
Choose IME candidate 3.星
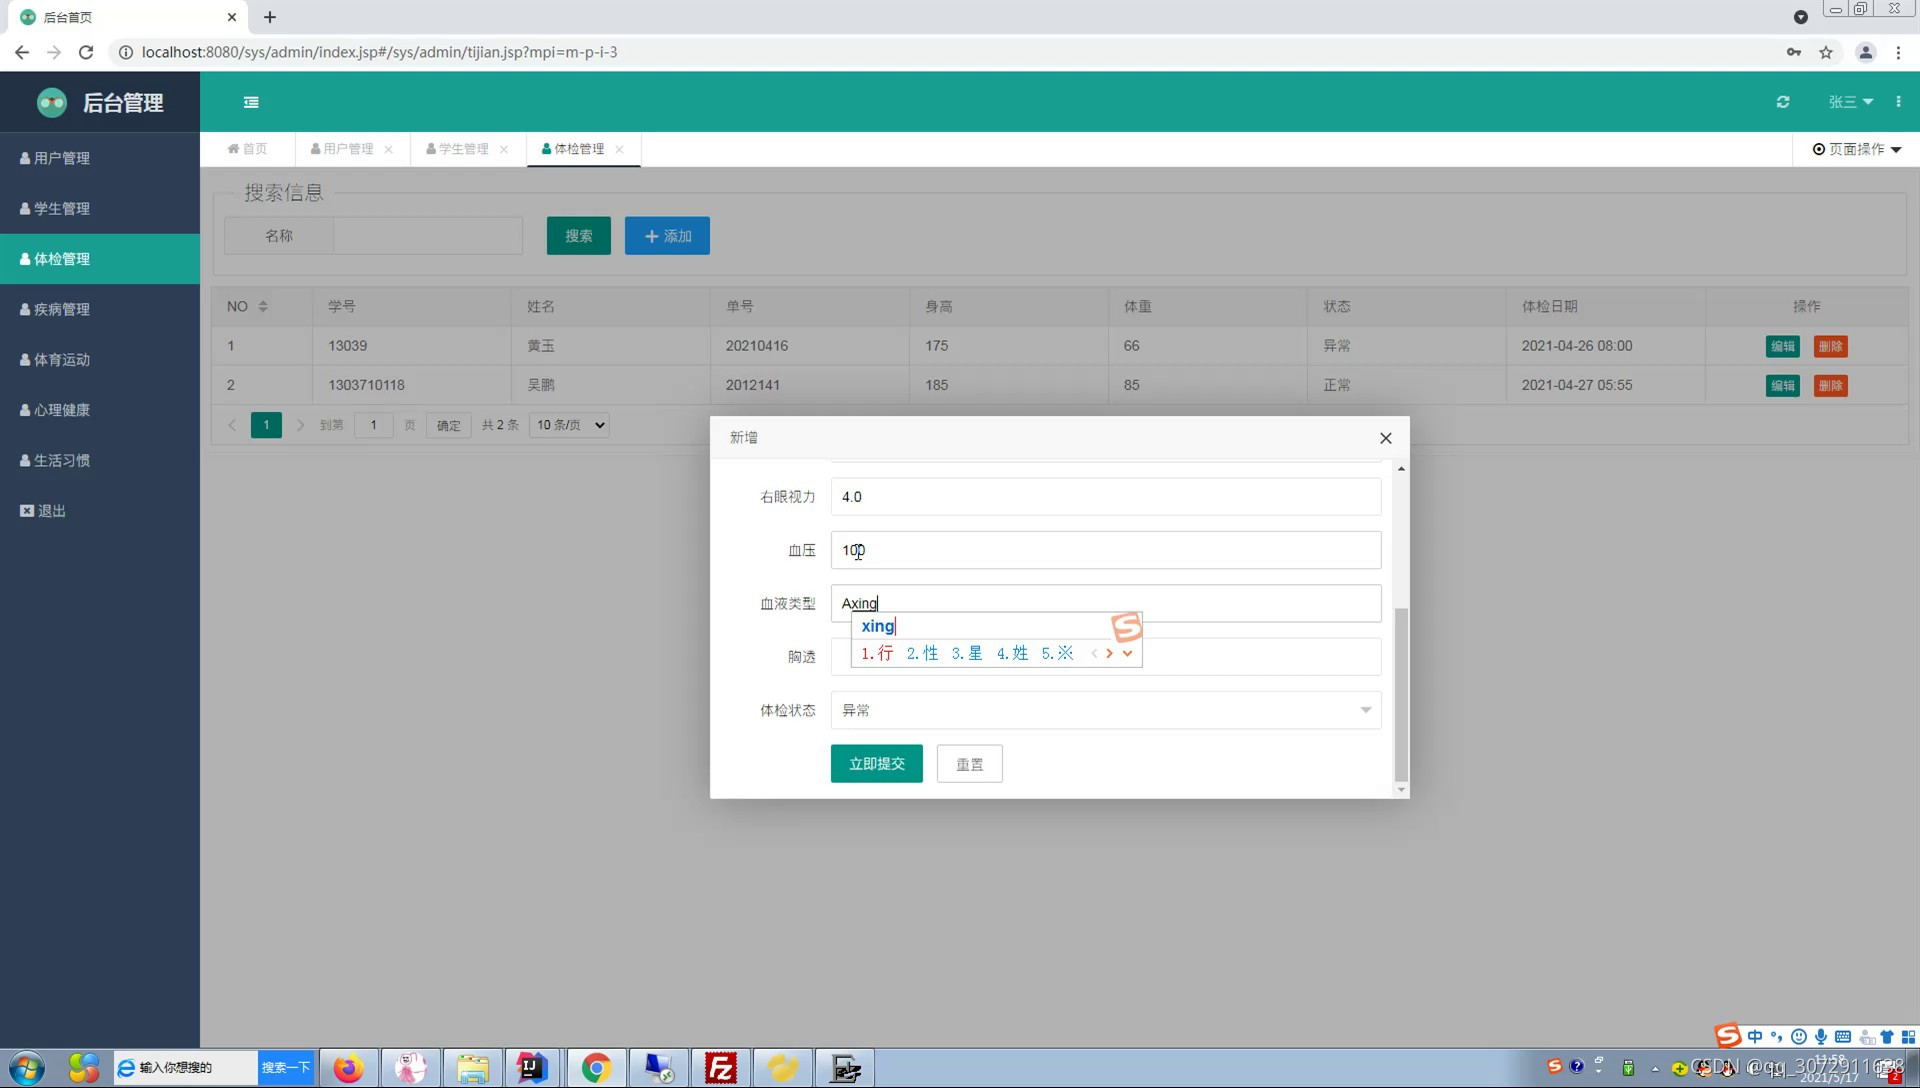(x=967, y=653)
